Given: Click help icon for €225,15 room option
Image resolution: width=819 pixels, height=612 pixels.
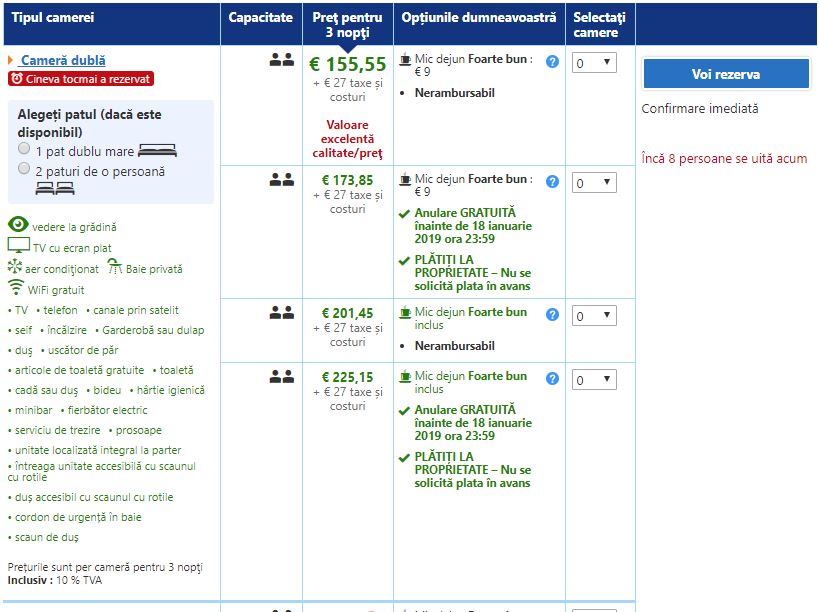Looking at the screenshot, I should click(x=552, y=379).
